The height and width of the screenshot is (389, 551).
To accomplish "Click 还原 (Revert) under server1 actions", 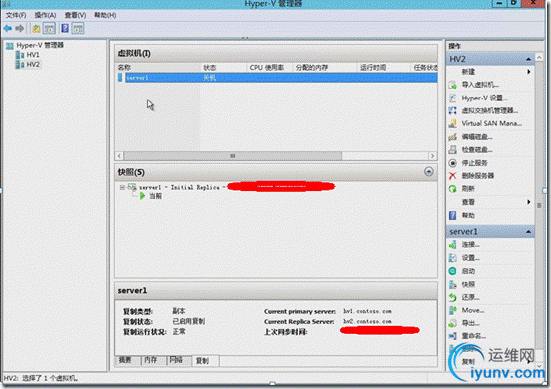I will pos(470,297).
